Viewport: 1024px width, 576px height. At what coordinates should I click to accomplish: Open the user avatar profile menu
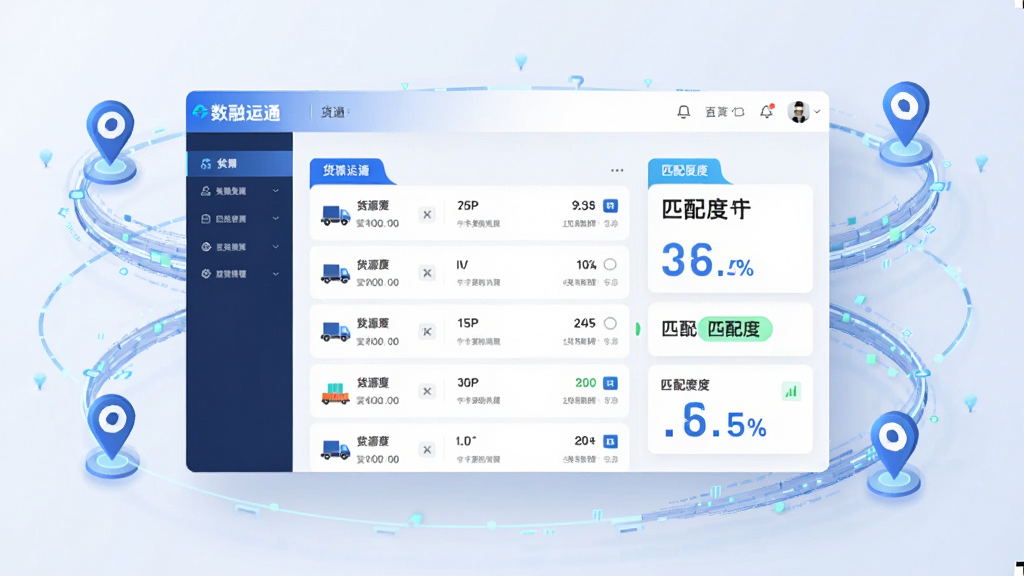(798, 112)
